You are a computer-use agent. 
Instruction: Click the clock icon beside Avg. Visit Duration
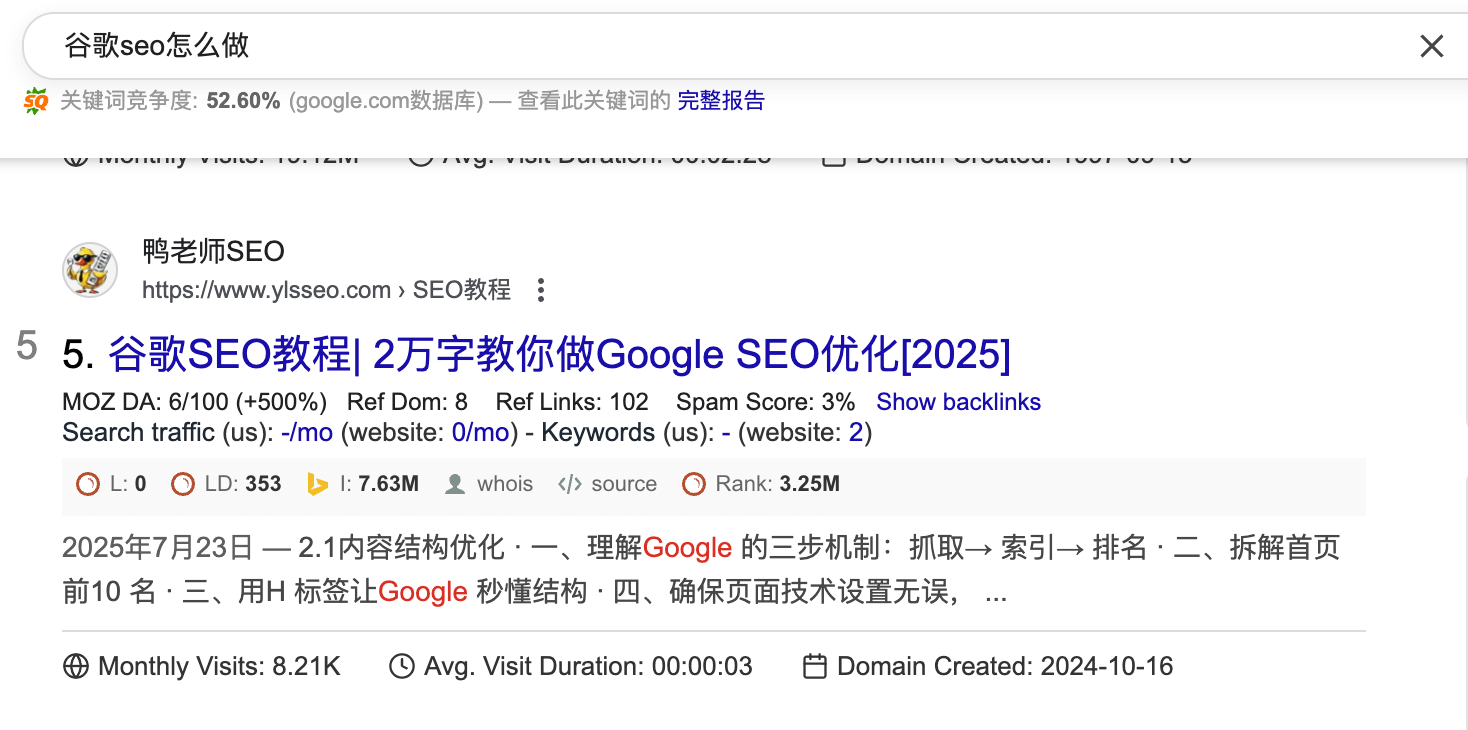(x=402, y=666)
